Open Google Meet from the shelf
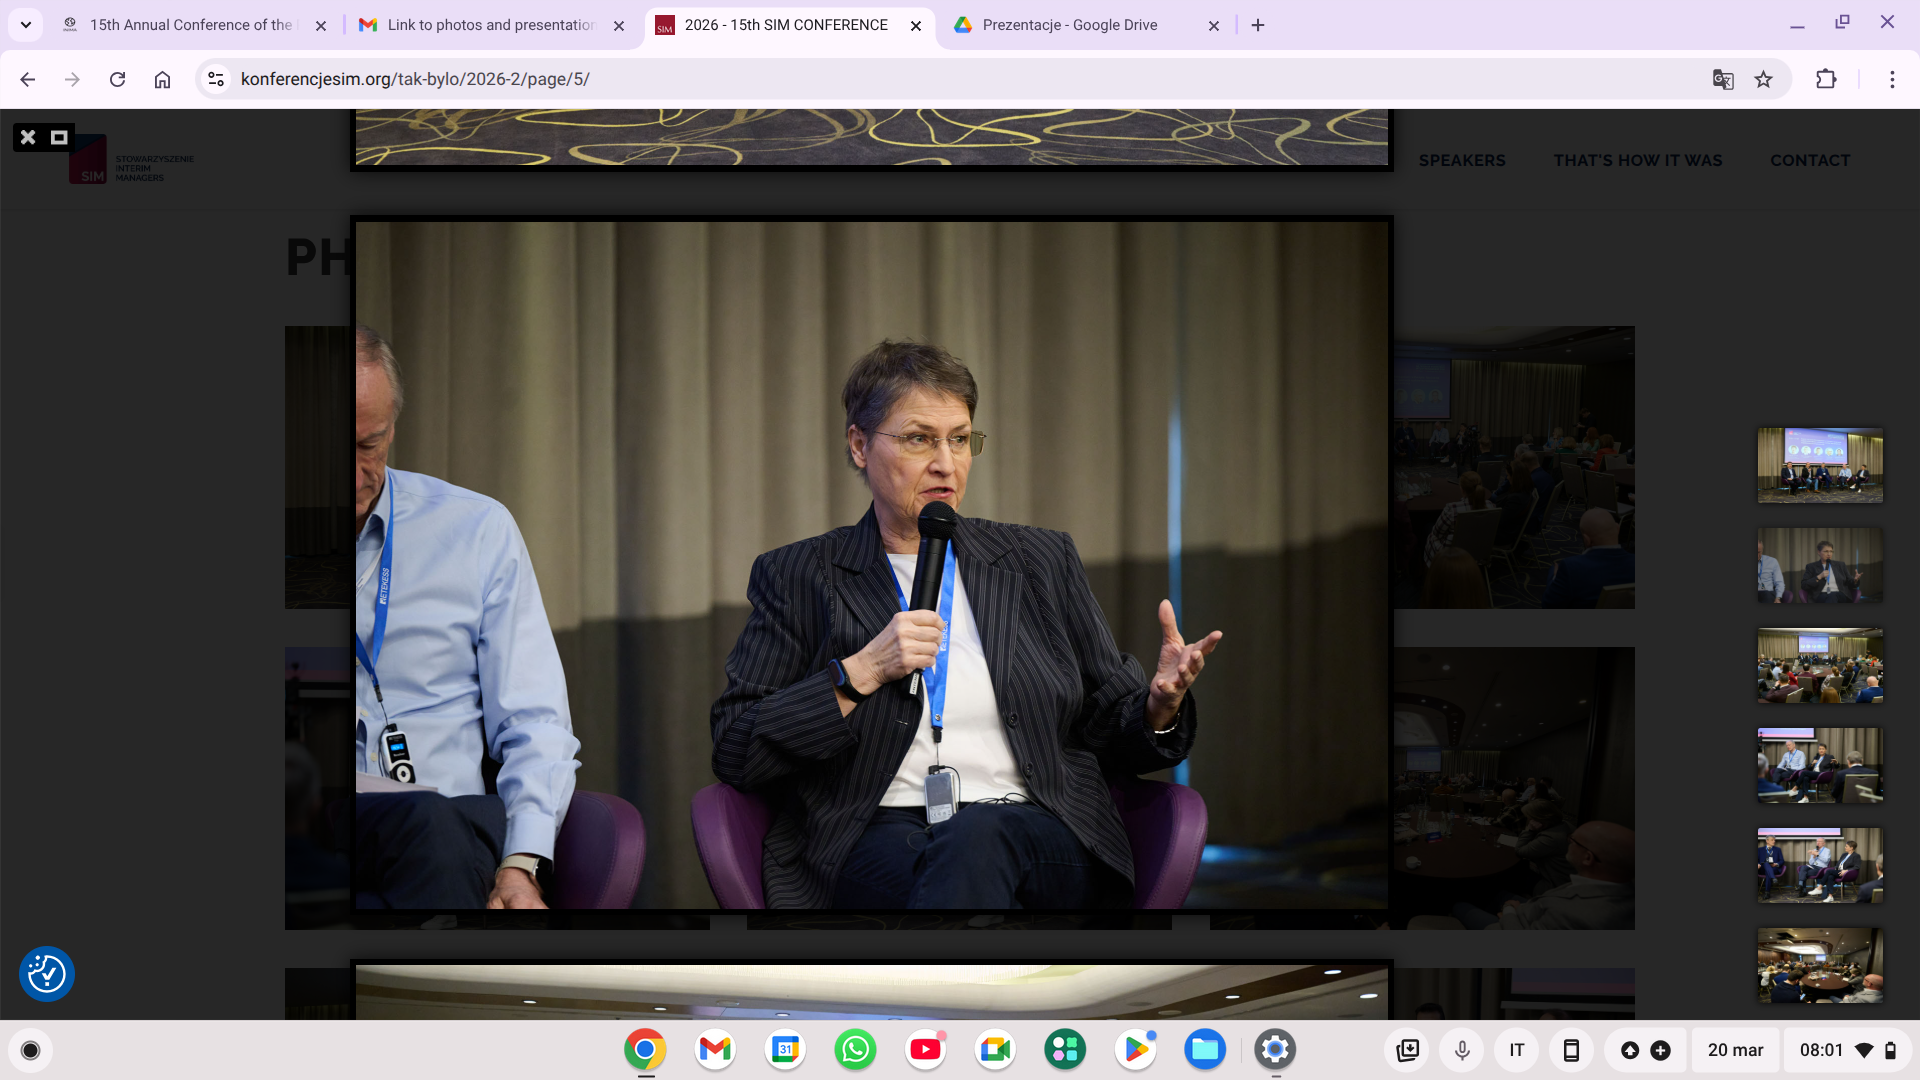Image resolution: width=1920 pixels, height=1080 pixels. pos(995,1050)
